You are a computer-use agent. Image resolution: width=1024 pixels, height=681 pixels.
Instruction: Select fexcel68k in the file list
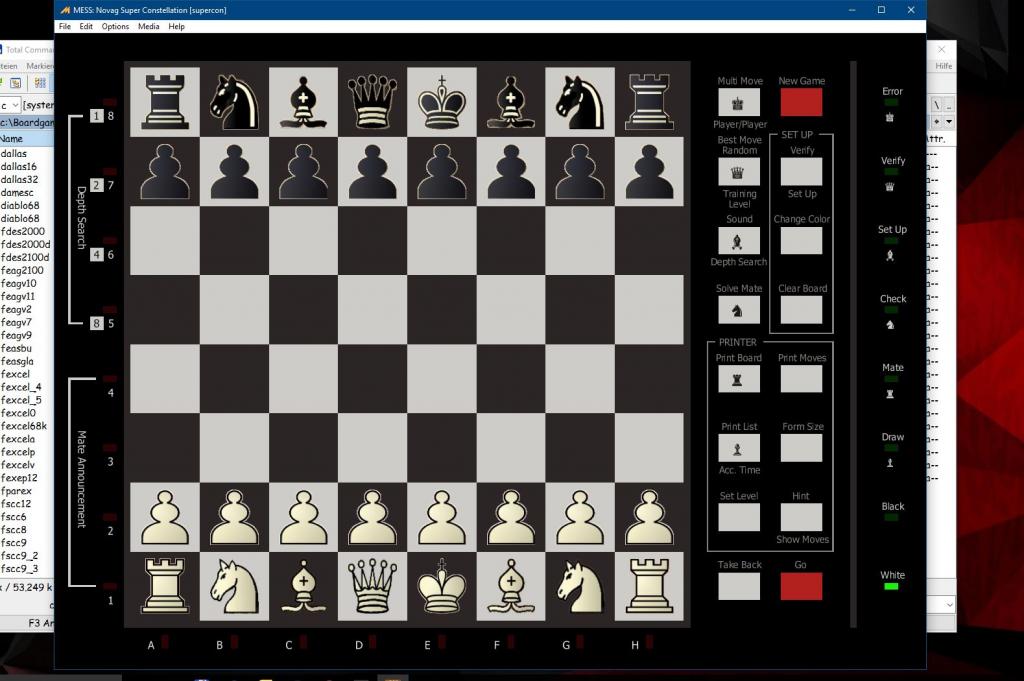[24, 426]
